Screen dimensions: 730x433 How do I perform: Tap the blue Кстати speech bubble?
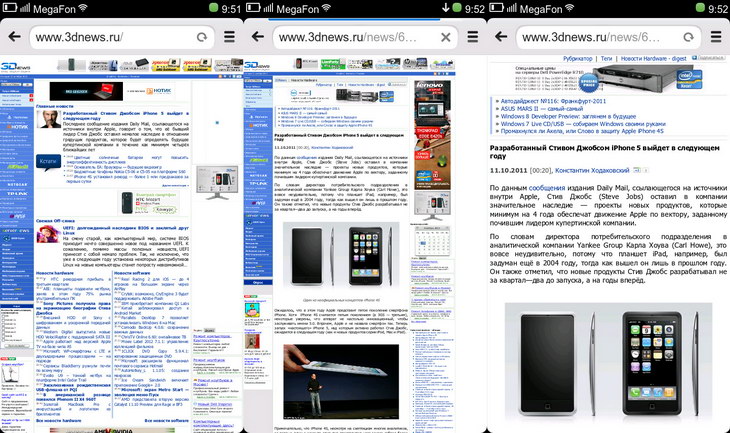pos(48,162)
